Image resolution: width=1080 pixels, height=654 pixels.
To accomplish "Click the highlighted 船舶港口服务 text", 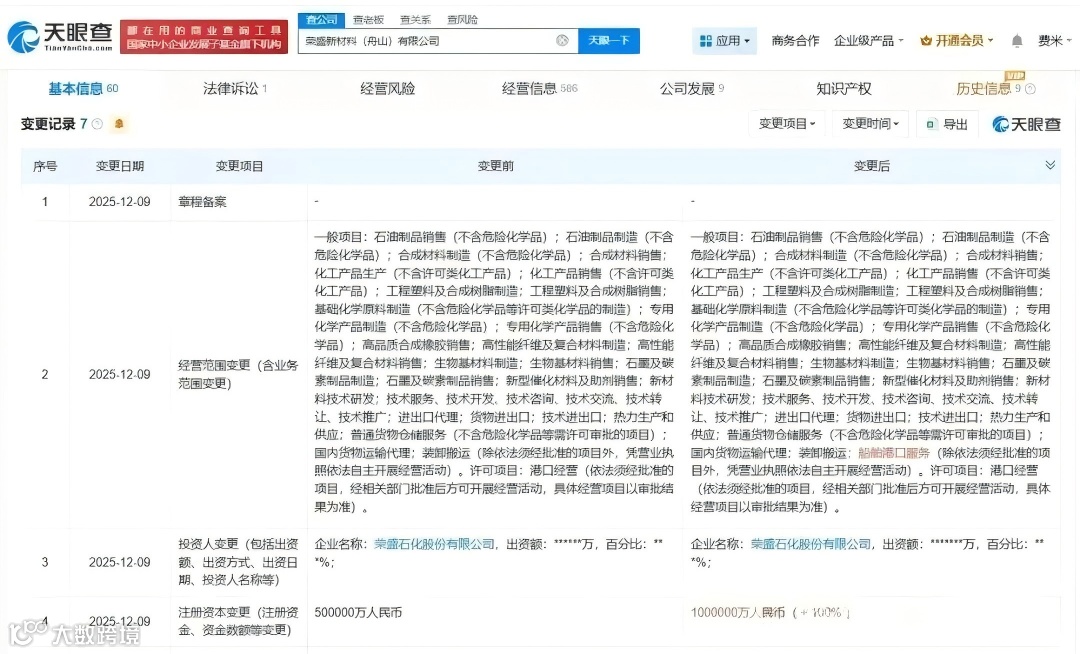I will coord(894,453).
